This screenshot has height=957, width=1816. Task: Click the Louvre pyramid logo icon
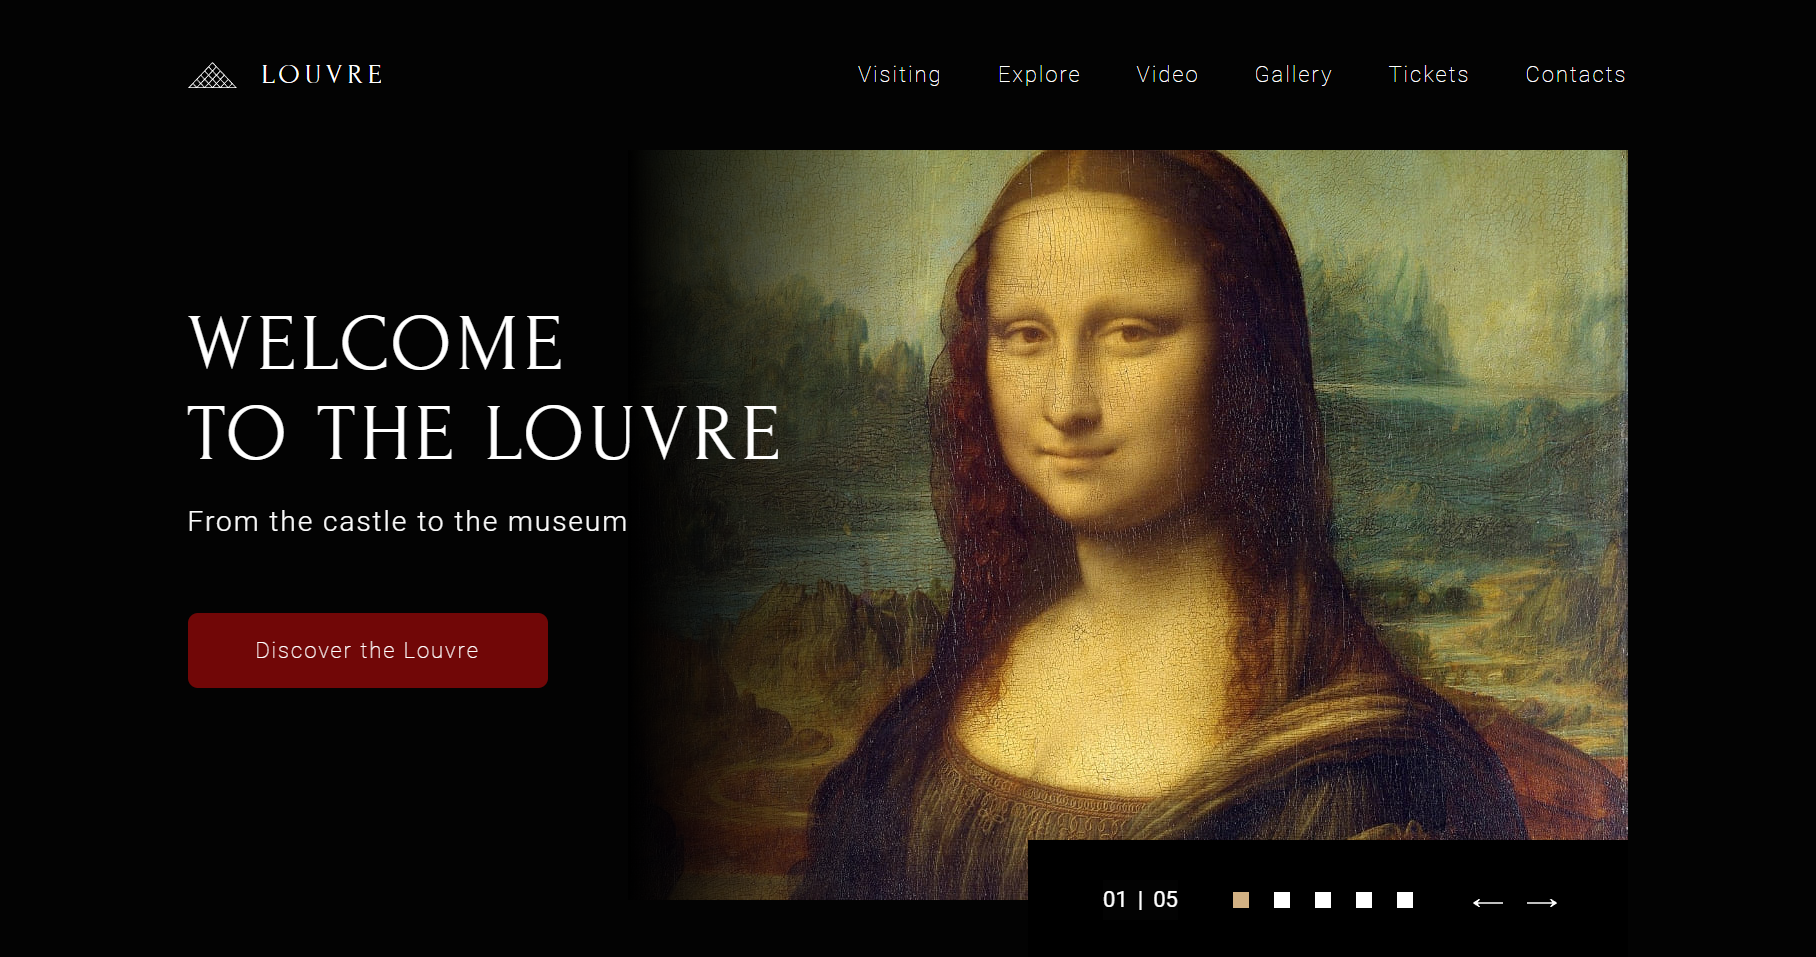[212, 75]
